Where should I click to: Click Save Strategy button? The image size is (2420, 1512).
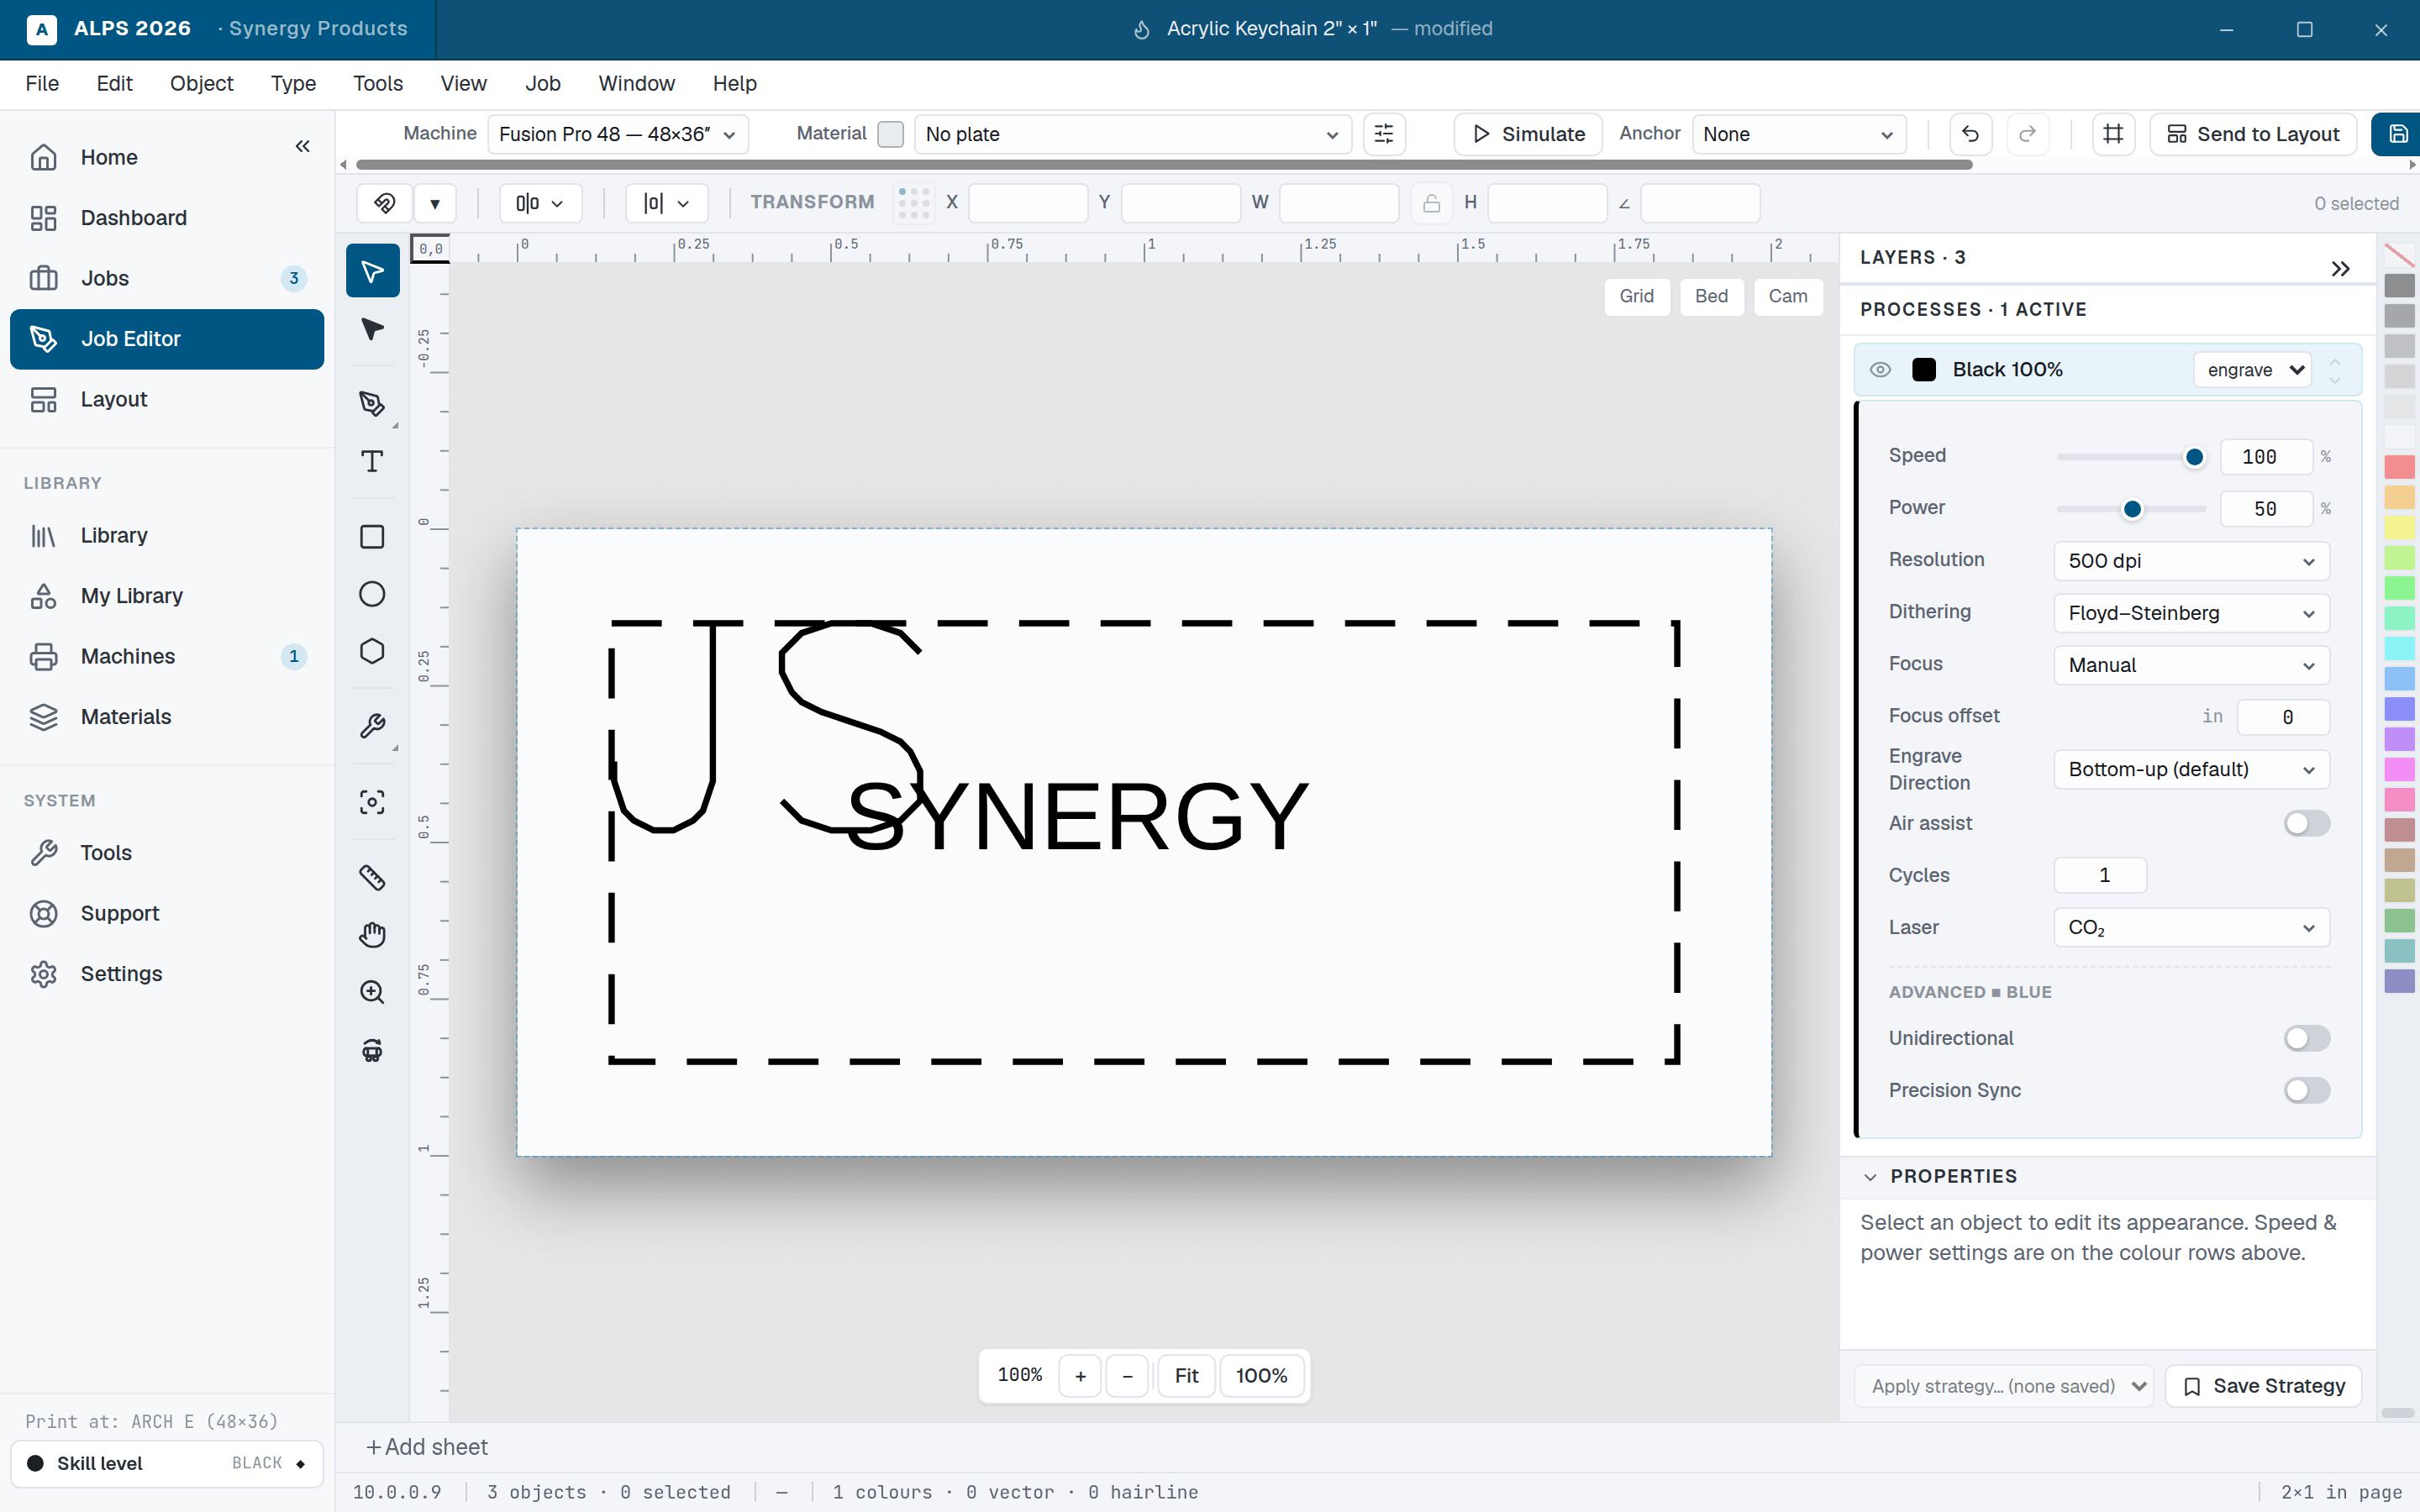2264,1386
